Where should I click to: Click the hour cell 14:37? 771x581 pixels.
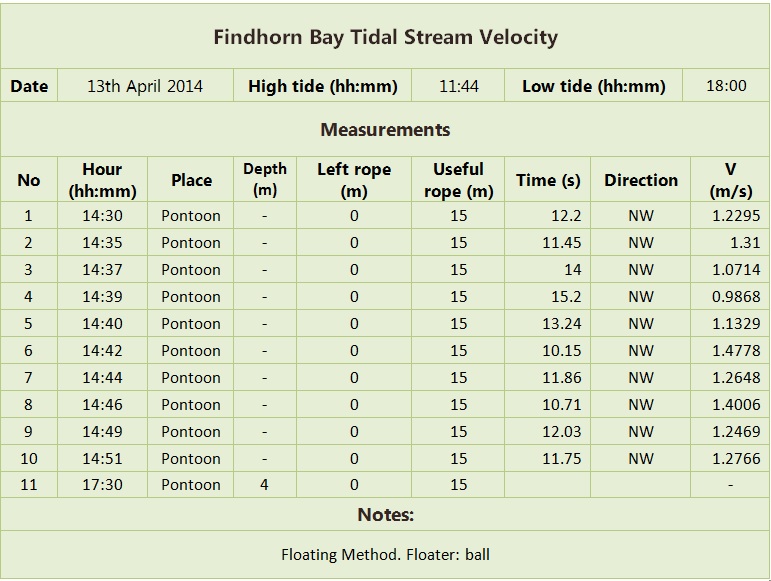pos(102,270)
